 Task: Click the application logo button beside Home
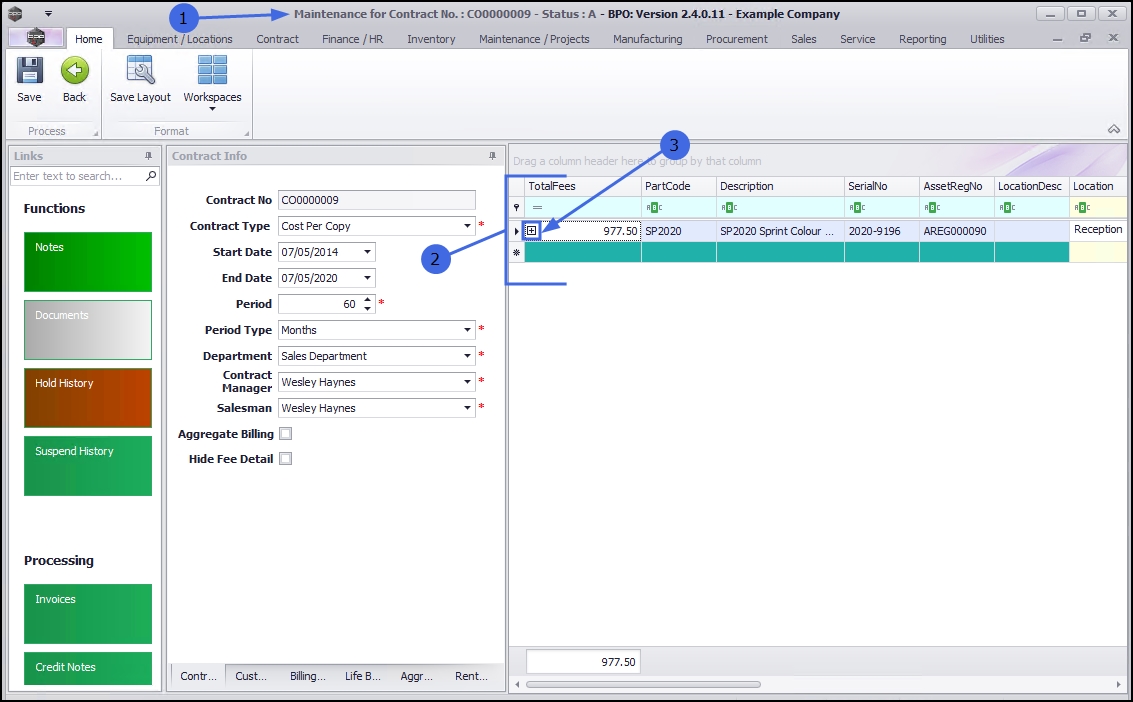pyautogui.click(x=35, y=38)
